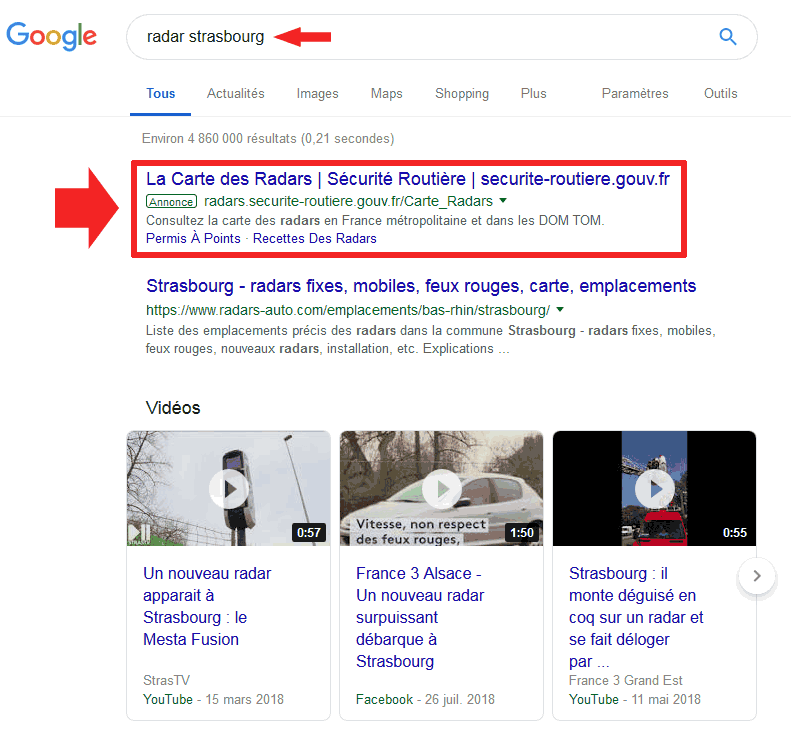Click the StrasTV source label
Image resolution: width=791 pixels, height=738 pixels.
coord(166,680)
